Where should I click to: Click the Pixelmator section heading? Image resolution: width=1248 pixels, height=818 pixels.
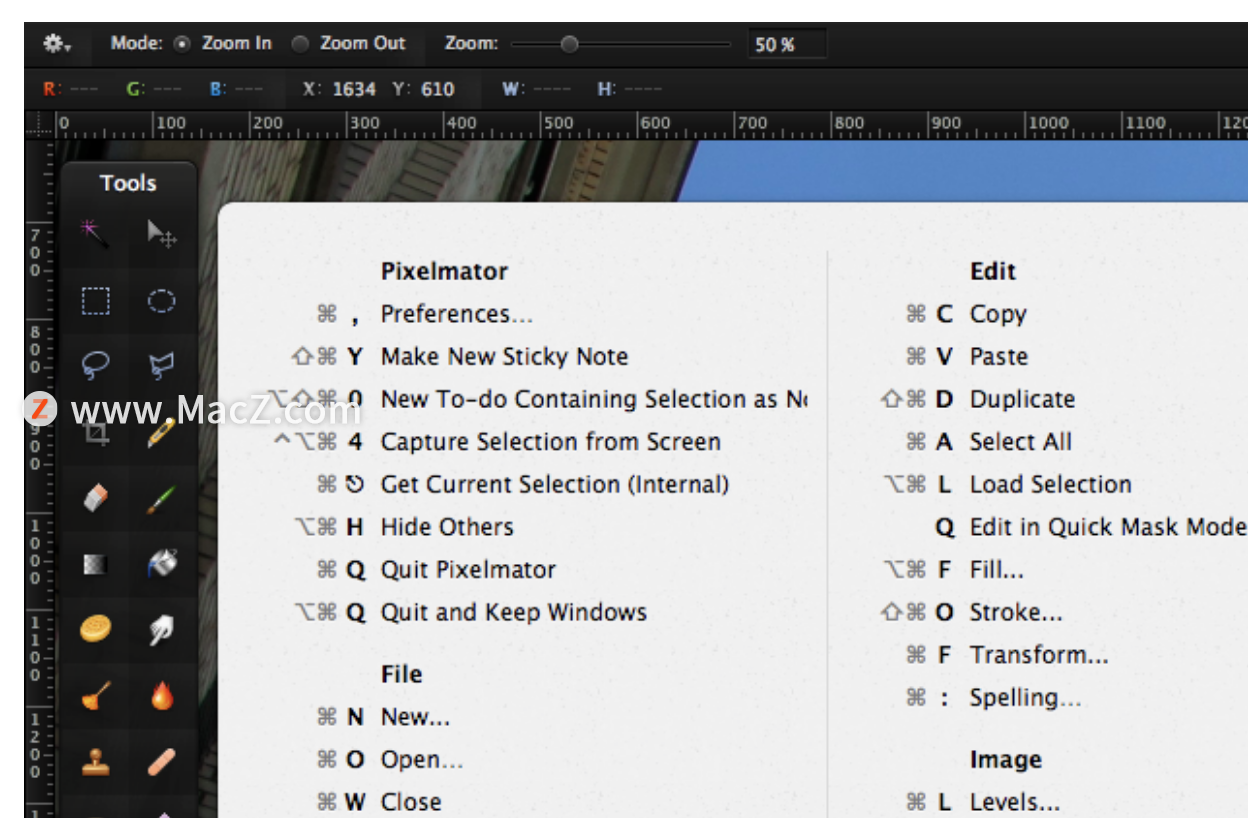pyautogui.click(x=444, y=271)
